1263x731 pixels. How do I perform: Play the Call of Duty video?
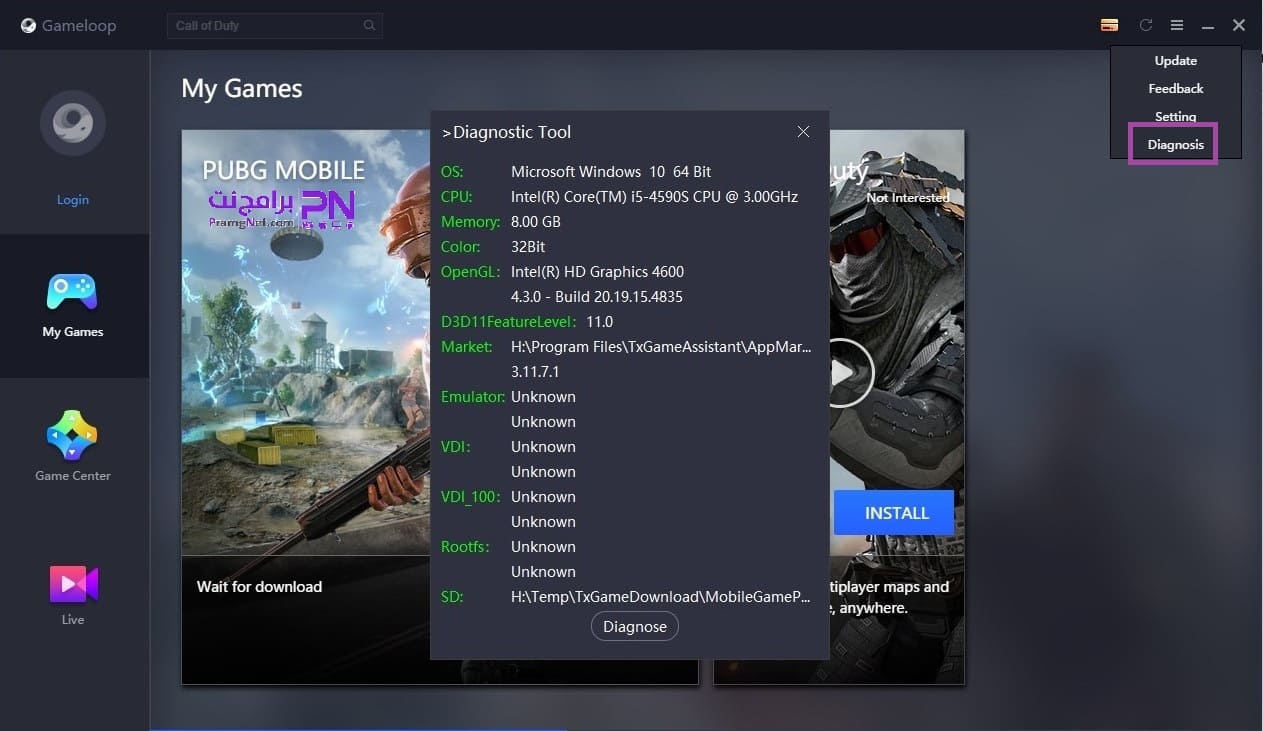(843, 373)
